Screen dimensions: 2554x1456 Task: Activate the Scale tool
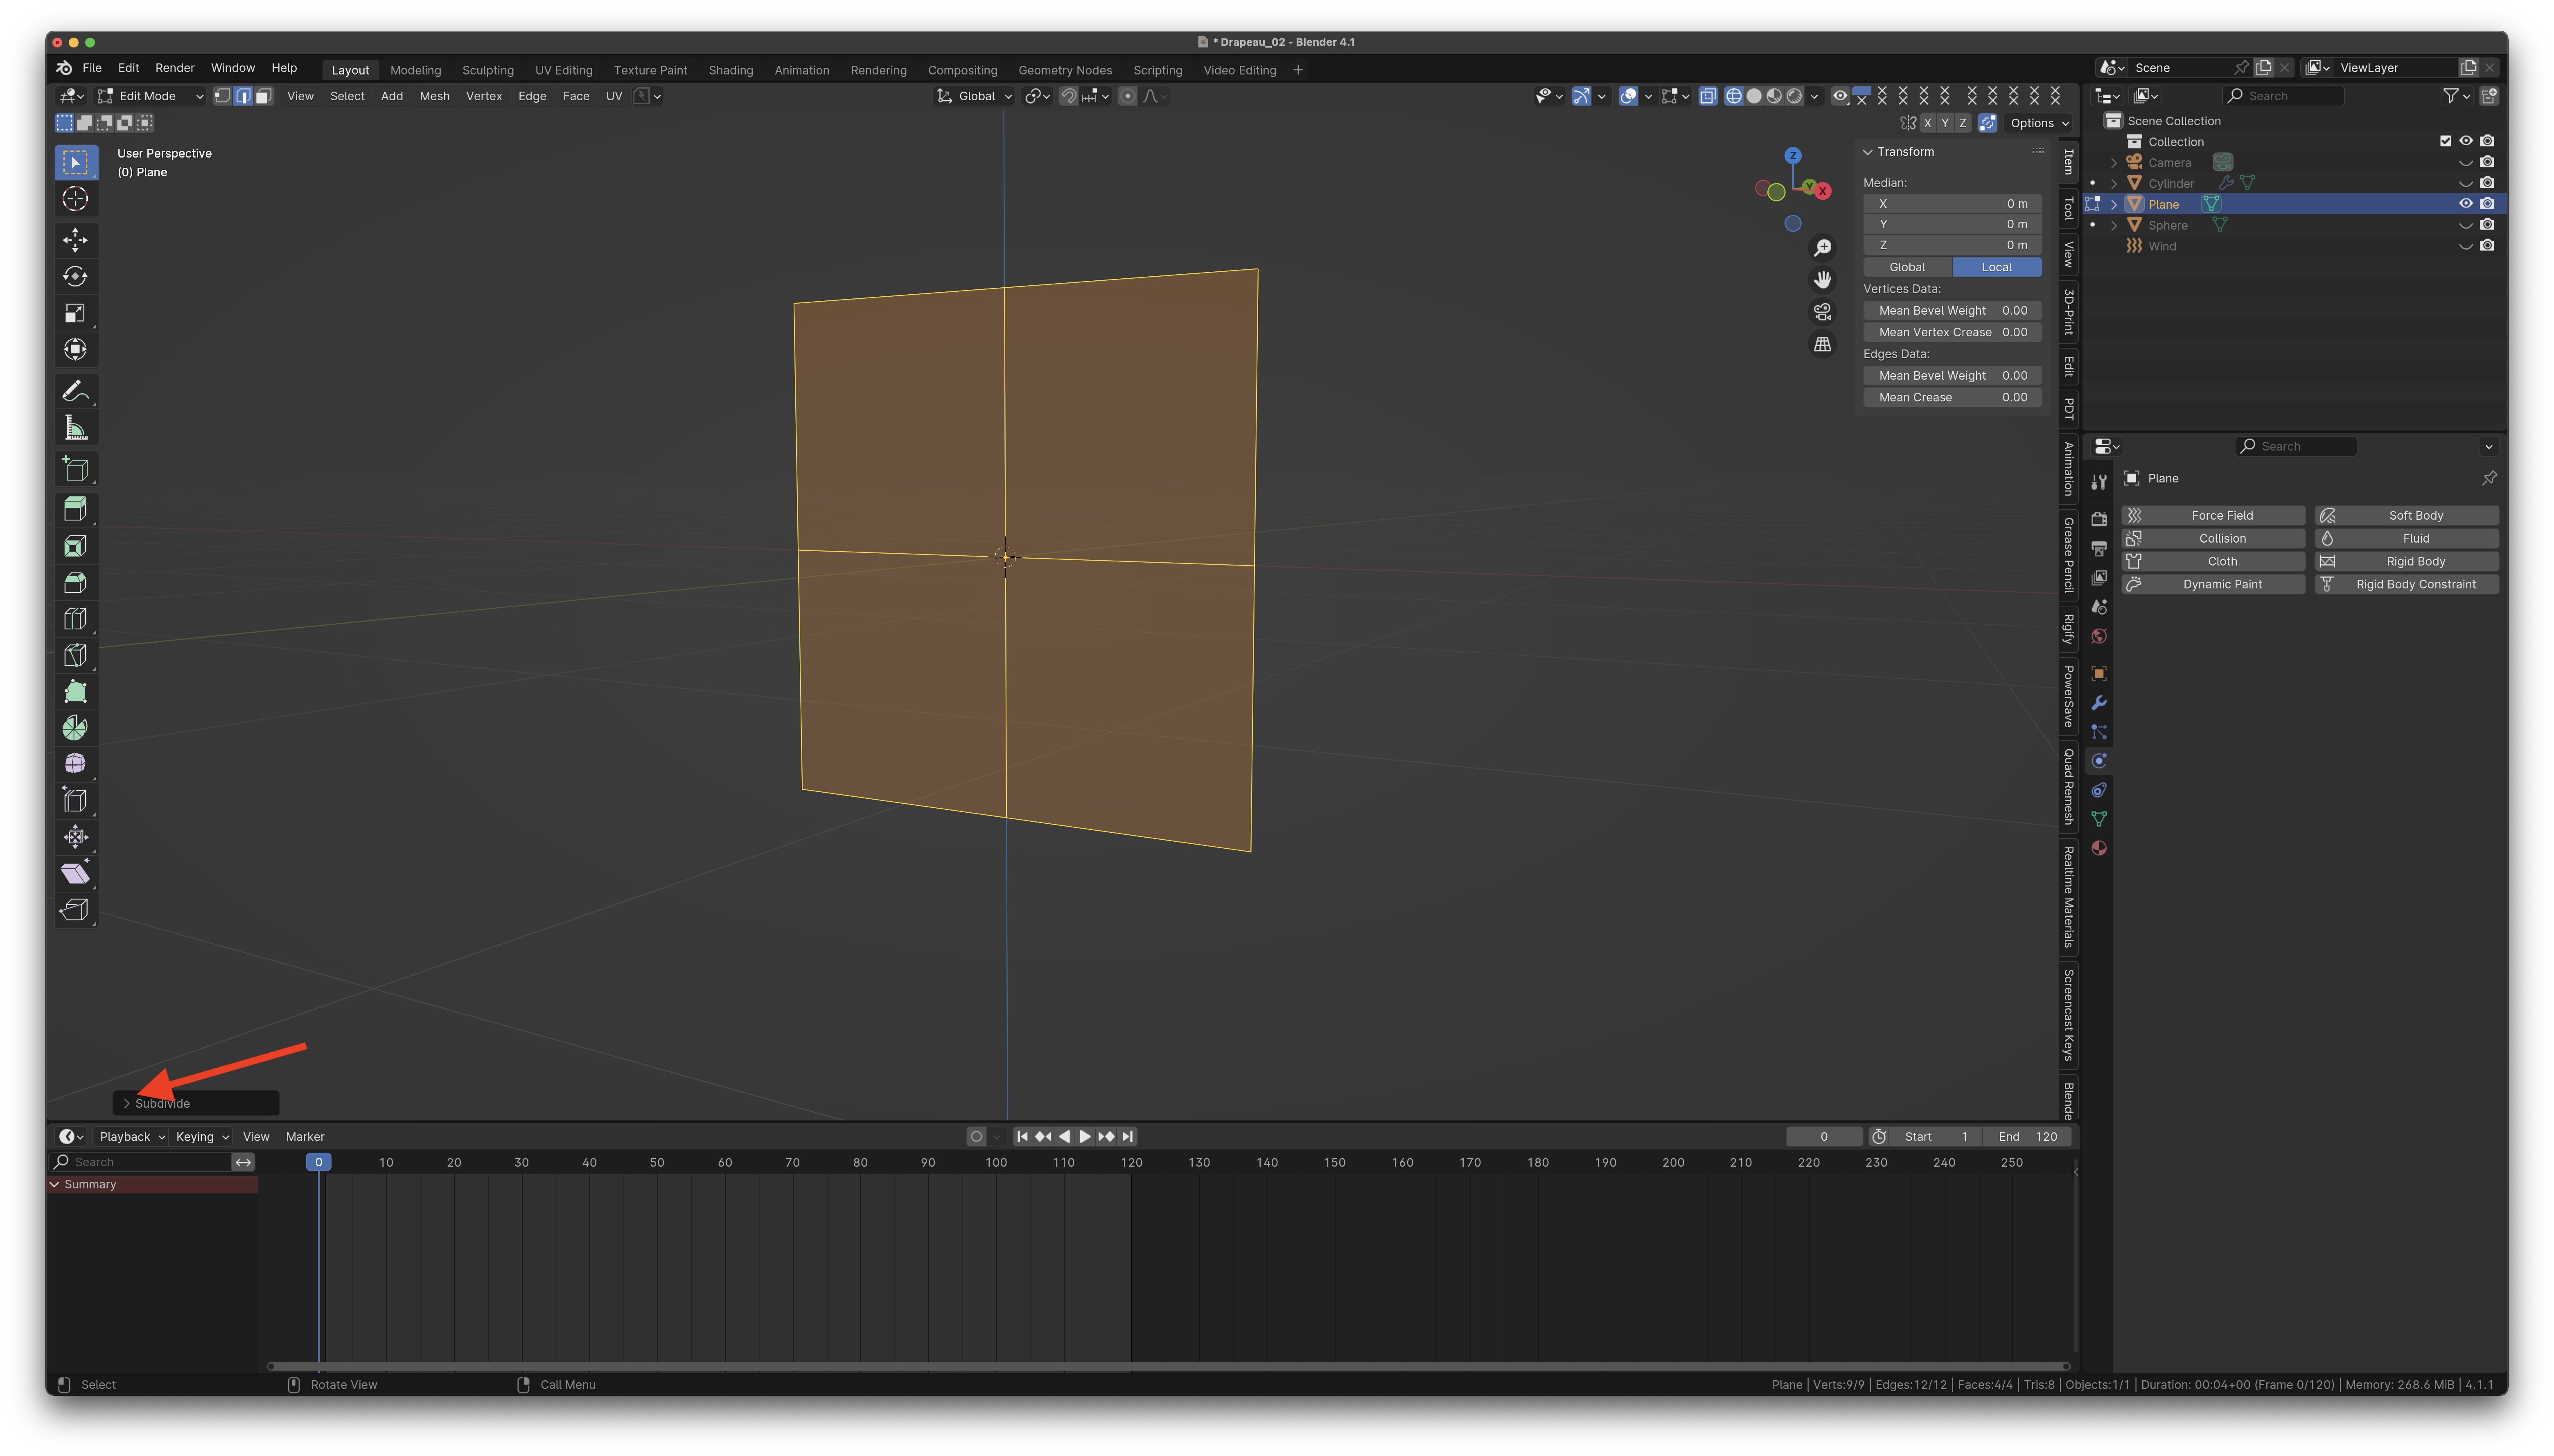tap(75, 313)
